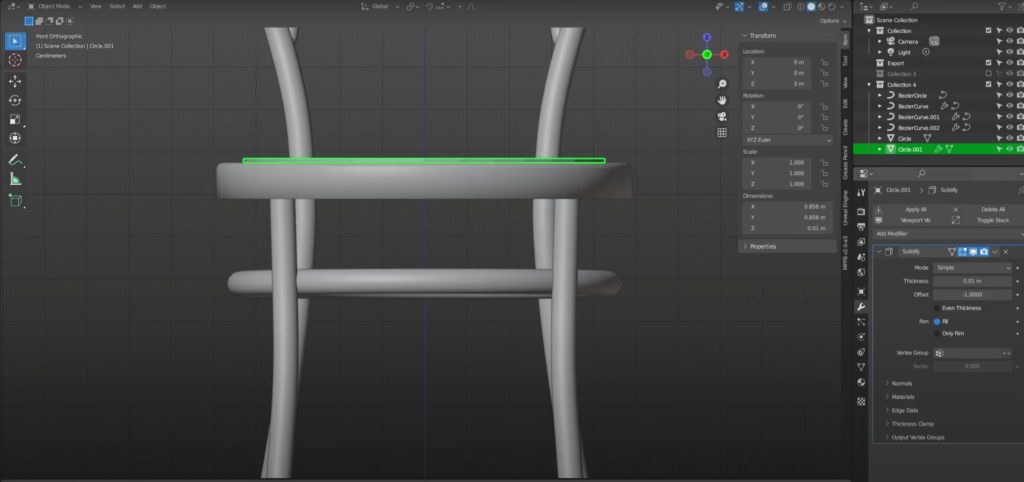Click the hand pan view icon
This screenshot has height=482, width=1024.
click(721, 100)
